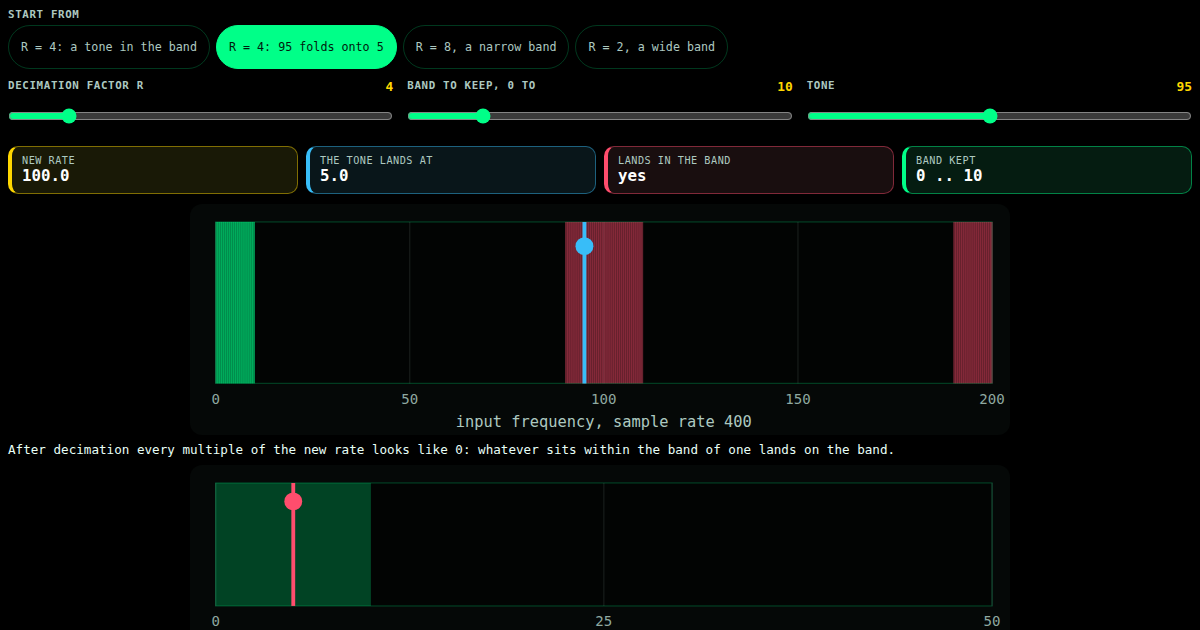Click the 150 tick label on the input axis
The height and width of the screenshot is (630, 1200).
point(798,399)
